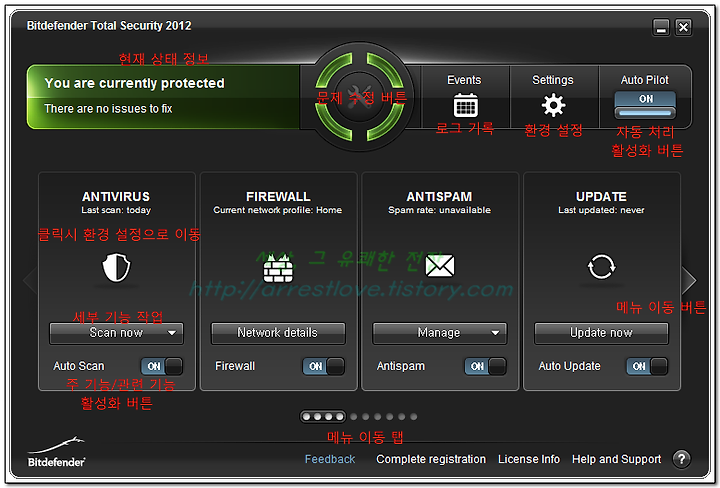Viewport: 720px width, 488px height.
Task: Click the Bitdefender Total Security 2012 title
Action: pos(109,26)
